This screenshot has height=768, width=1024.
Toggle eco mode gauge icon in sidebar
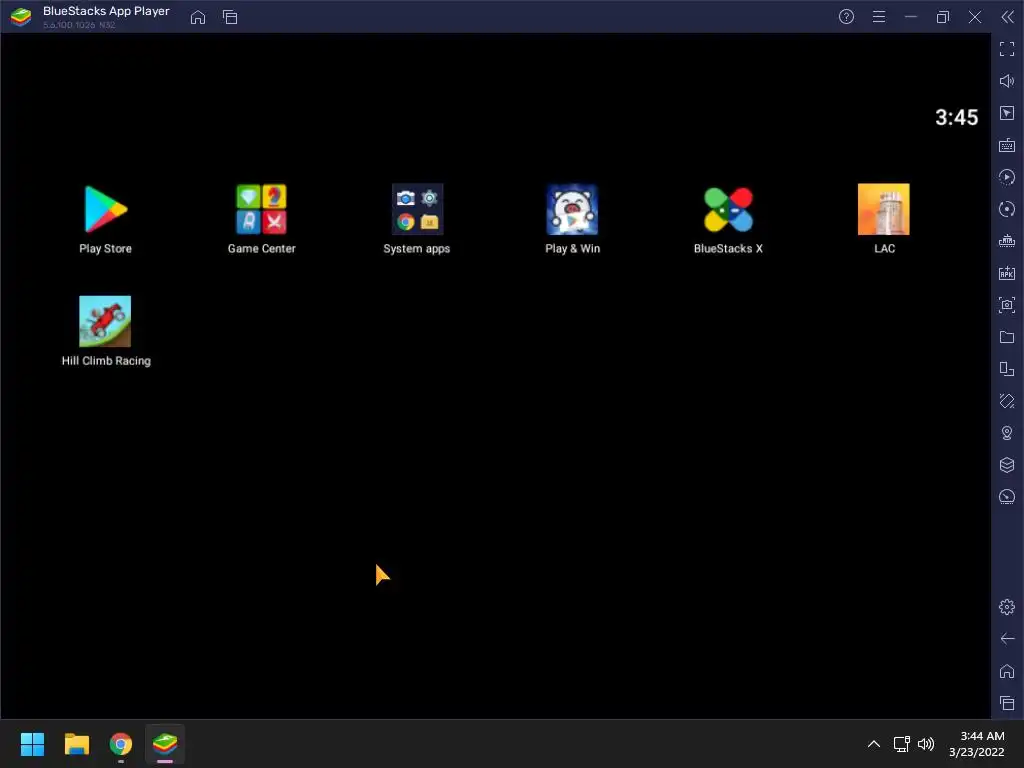pos(1007,497)
